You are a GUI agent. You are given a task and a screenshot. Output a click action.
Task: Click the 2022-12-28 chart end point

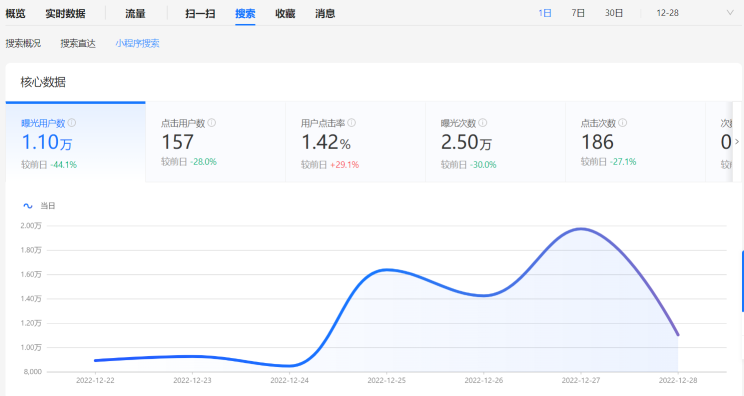pyautogui.click(x=678, y=335)
